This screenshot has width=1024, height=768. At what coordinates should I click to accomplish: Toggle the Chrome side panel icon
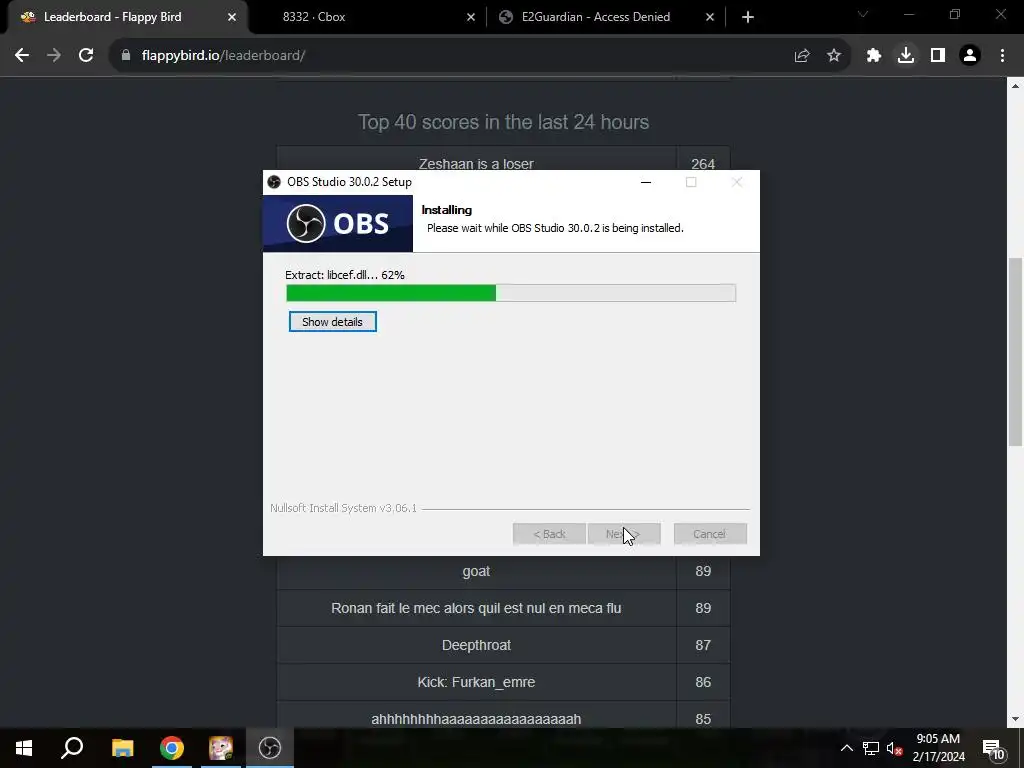coord(938,56)
